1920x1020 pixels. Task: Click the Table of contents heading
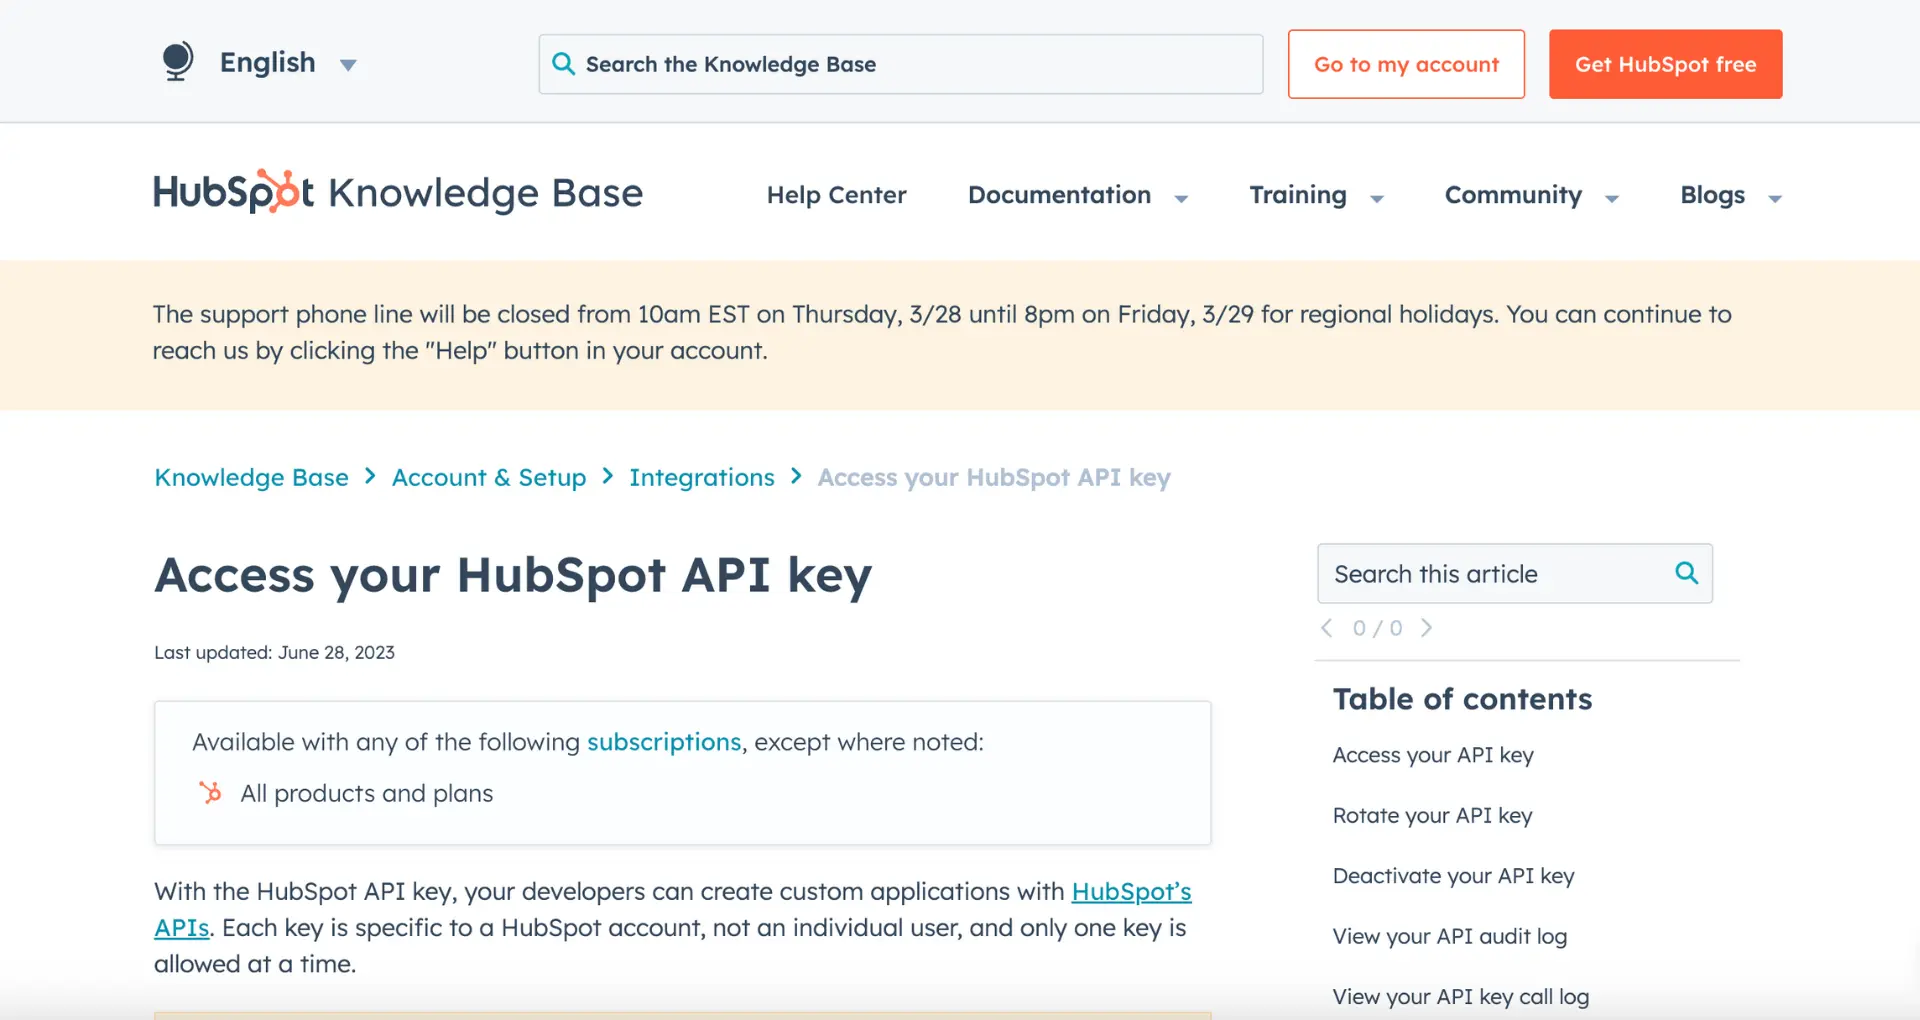[x=1462, y=699]
